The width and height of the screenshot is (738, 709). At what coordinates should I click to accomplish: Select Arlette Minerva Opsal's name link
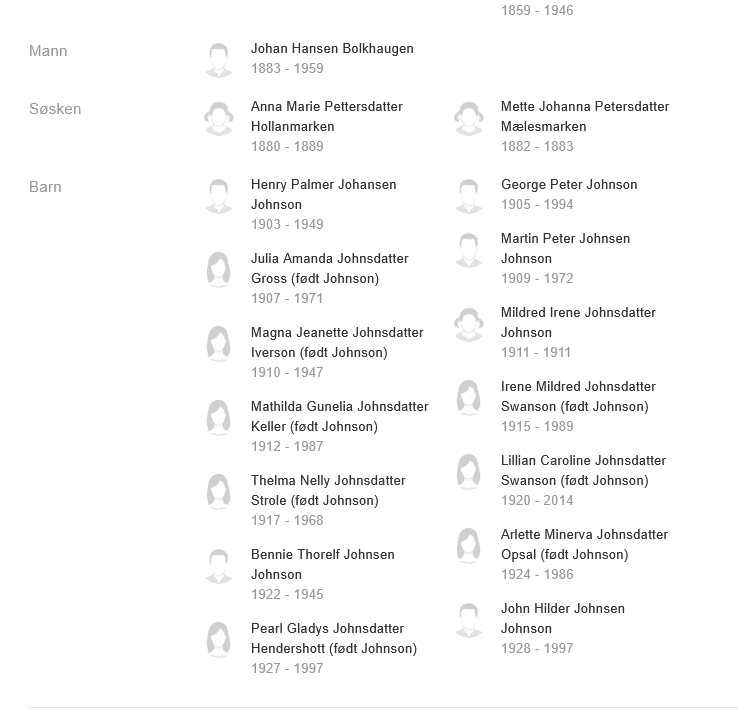coord(584,544)
